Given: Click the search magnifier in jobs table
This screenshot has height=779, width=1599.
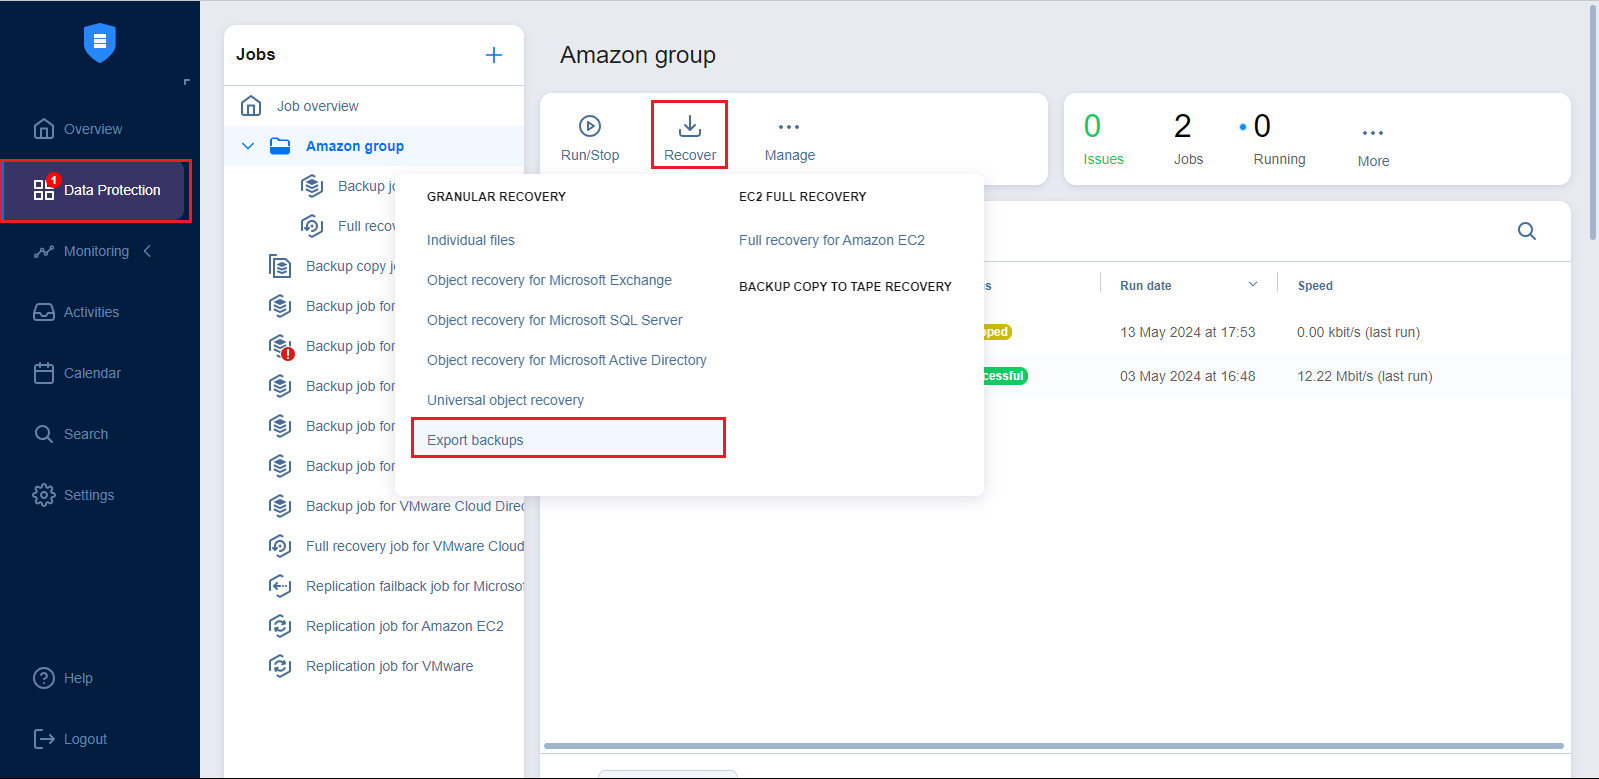Looking at the screenshot, I should coord(1526,231).
